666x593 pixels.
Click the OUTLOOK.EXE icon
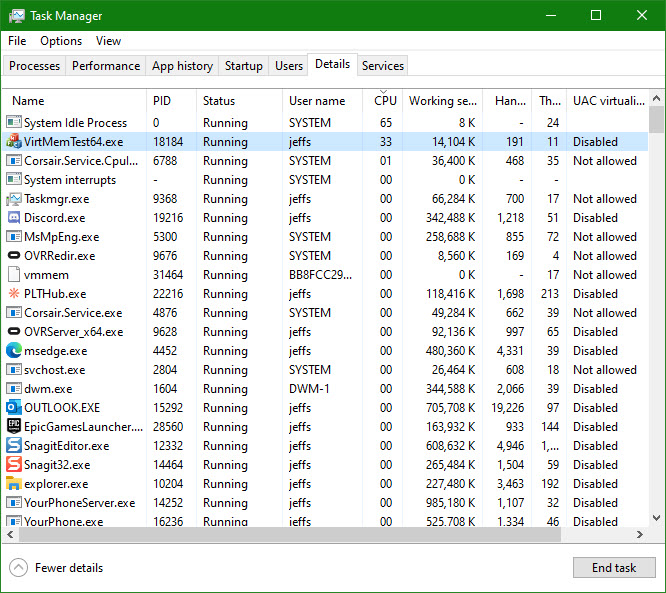coord(14,407)
